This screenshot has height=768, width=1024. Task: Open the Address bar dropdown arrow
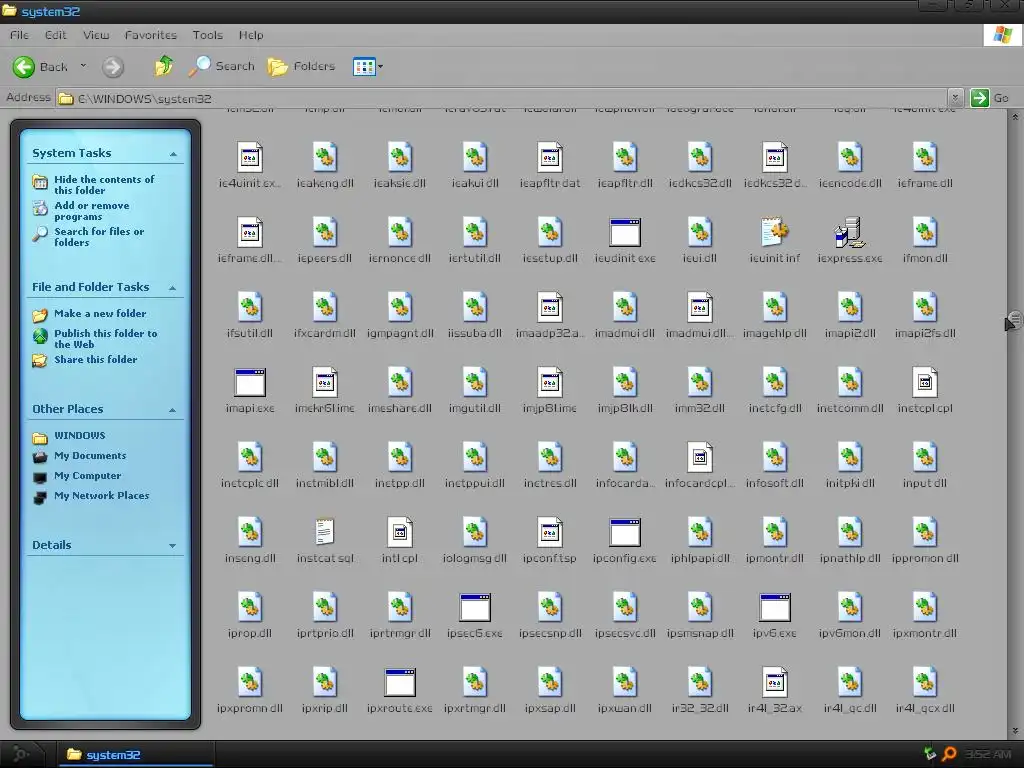click(955, 99)
